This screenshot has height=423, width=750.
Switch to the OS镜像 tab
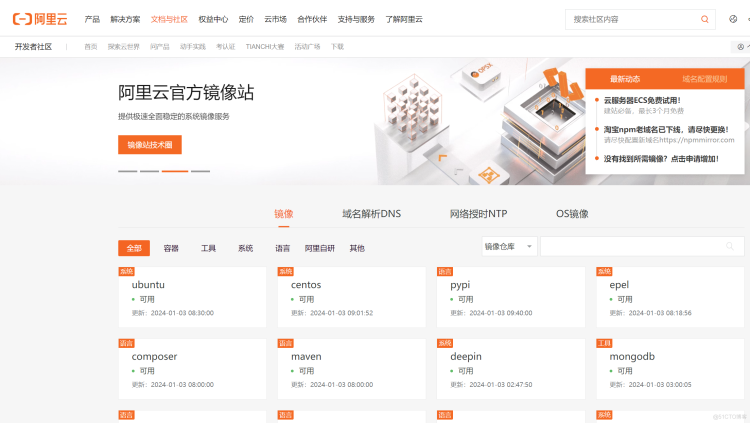(x=572, y=214)
